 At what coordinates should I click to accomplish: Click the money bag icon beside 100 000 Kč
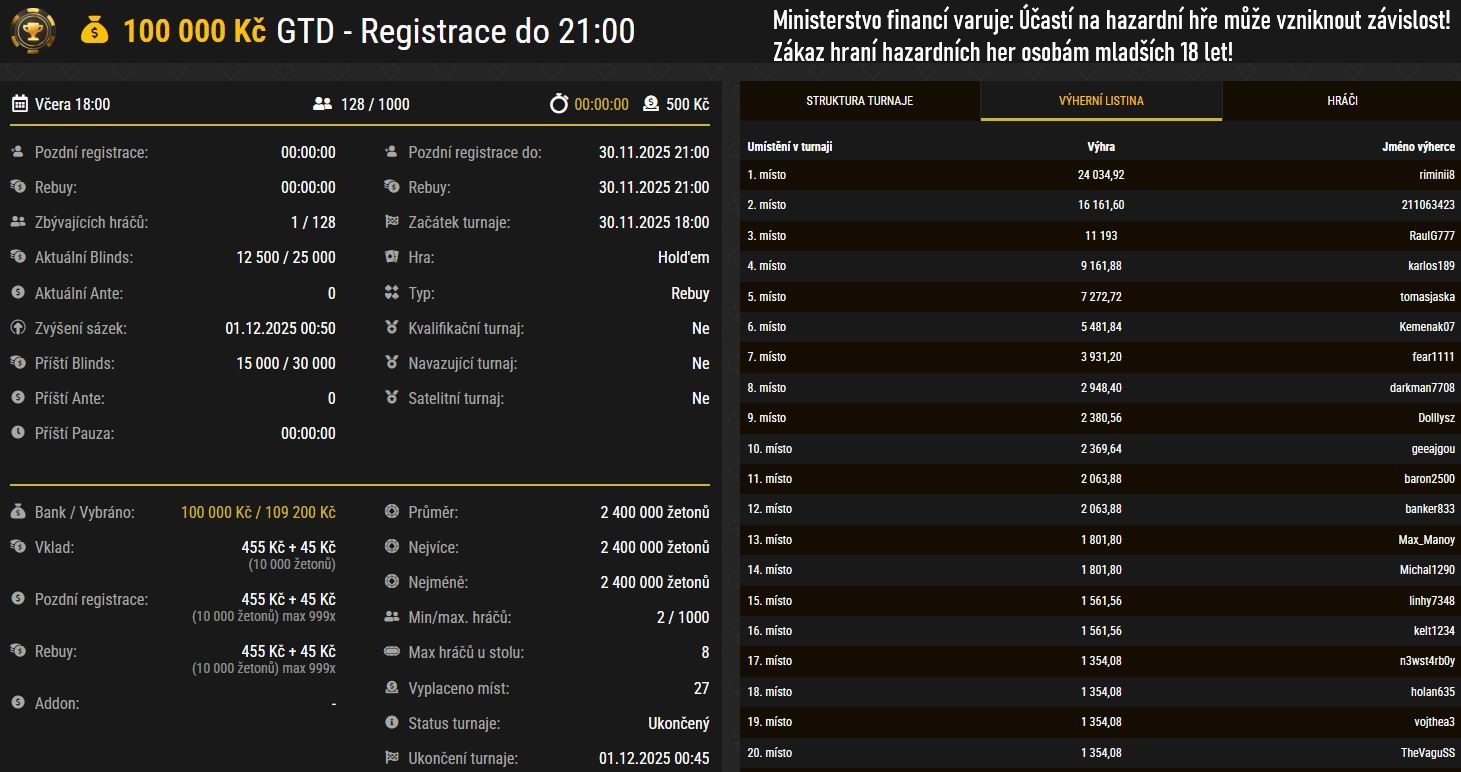pos(95,31)
